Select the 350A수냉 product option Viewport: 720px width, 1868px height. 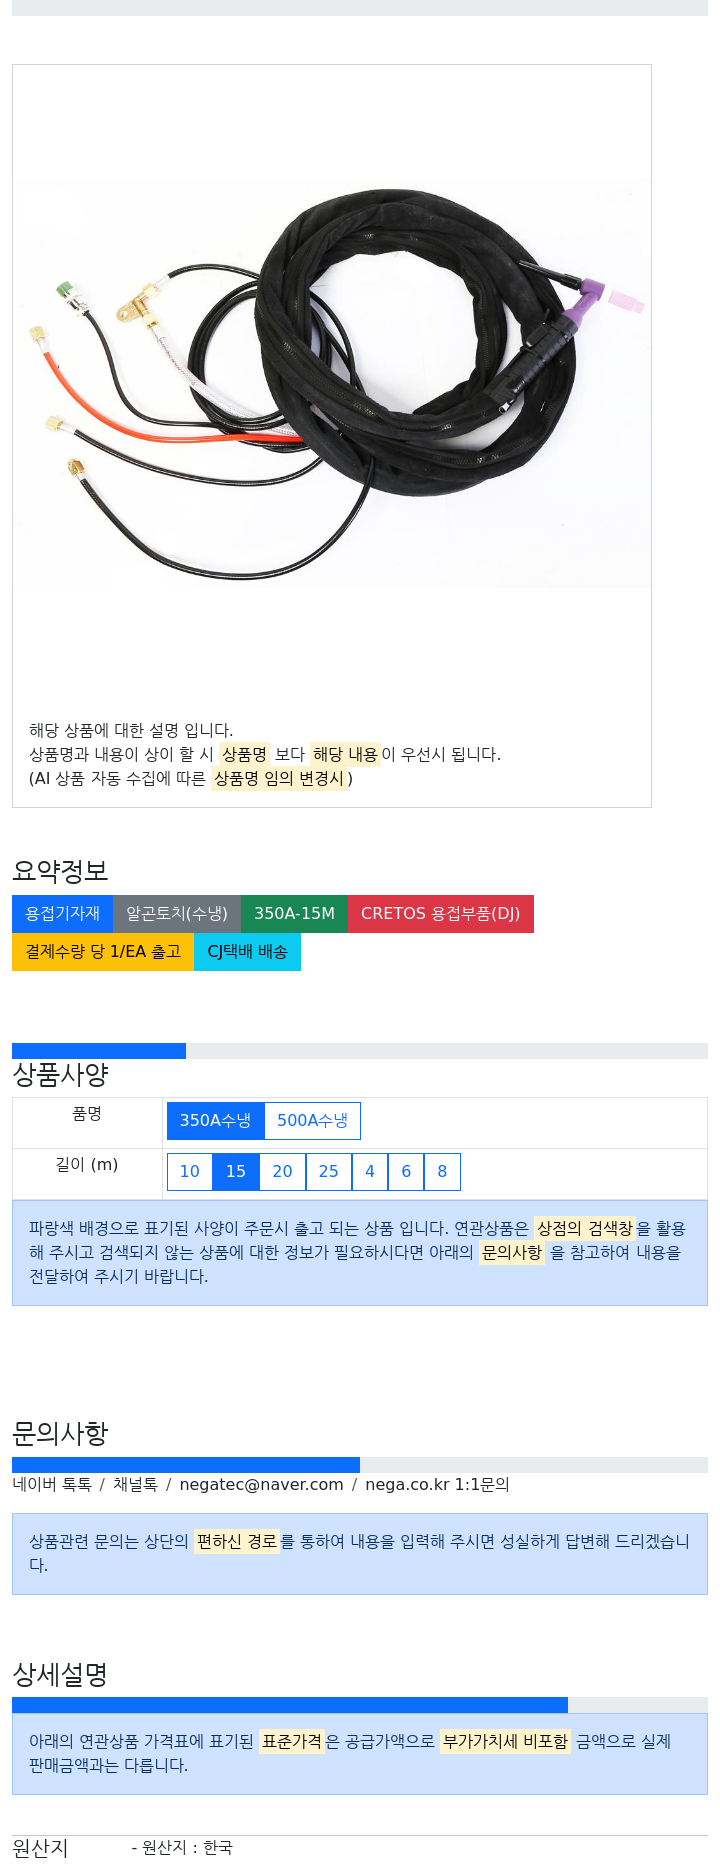pos(215,1121)
